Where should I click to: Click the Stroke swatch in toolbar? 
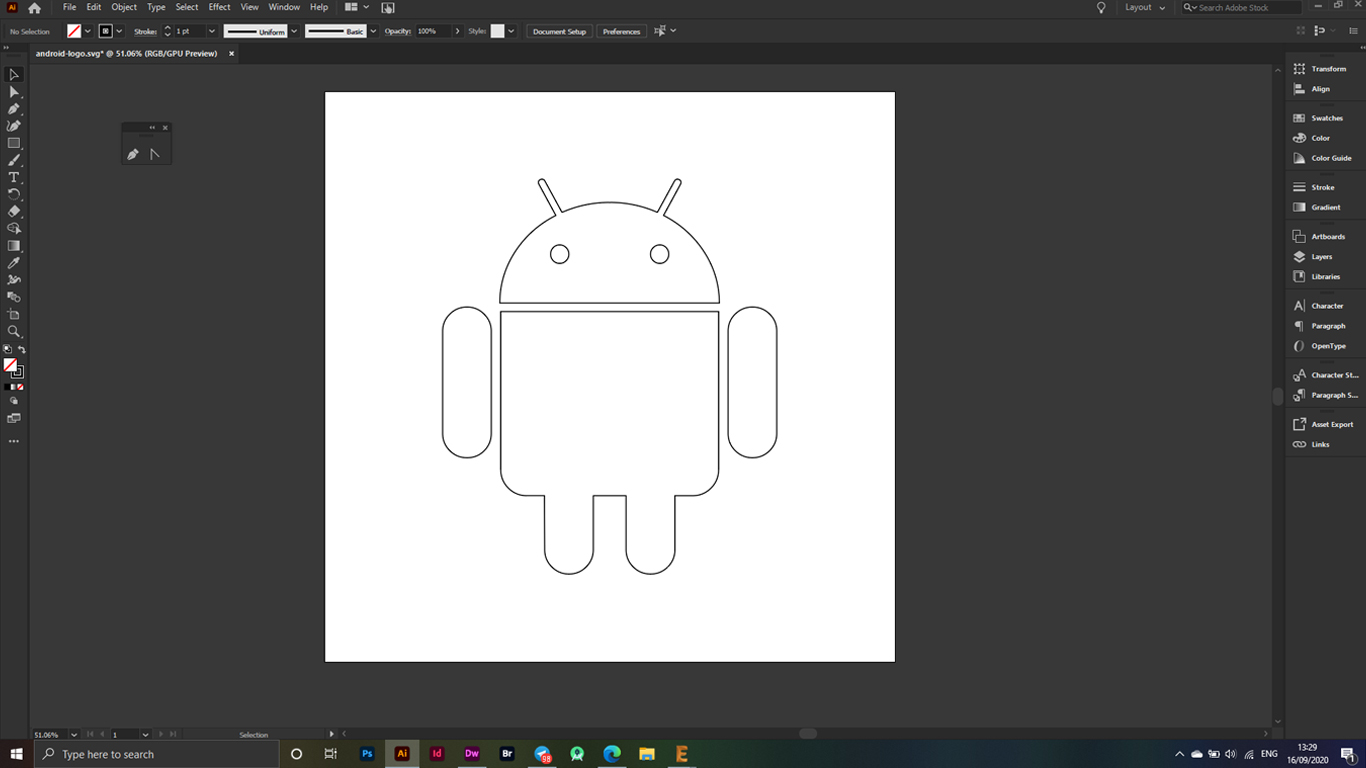[18, 372]
